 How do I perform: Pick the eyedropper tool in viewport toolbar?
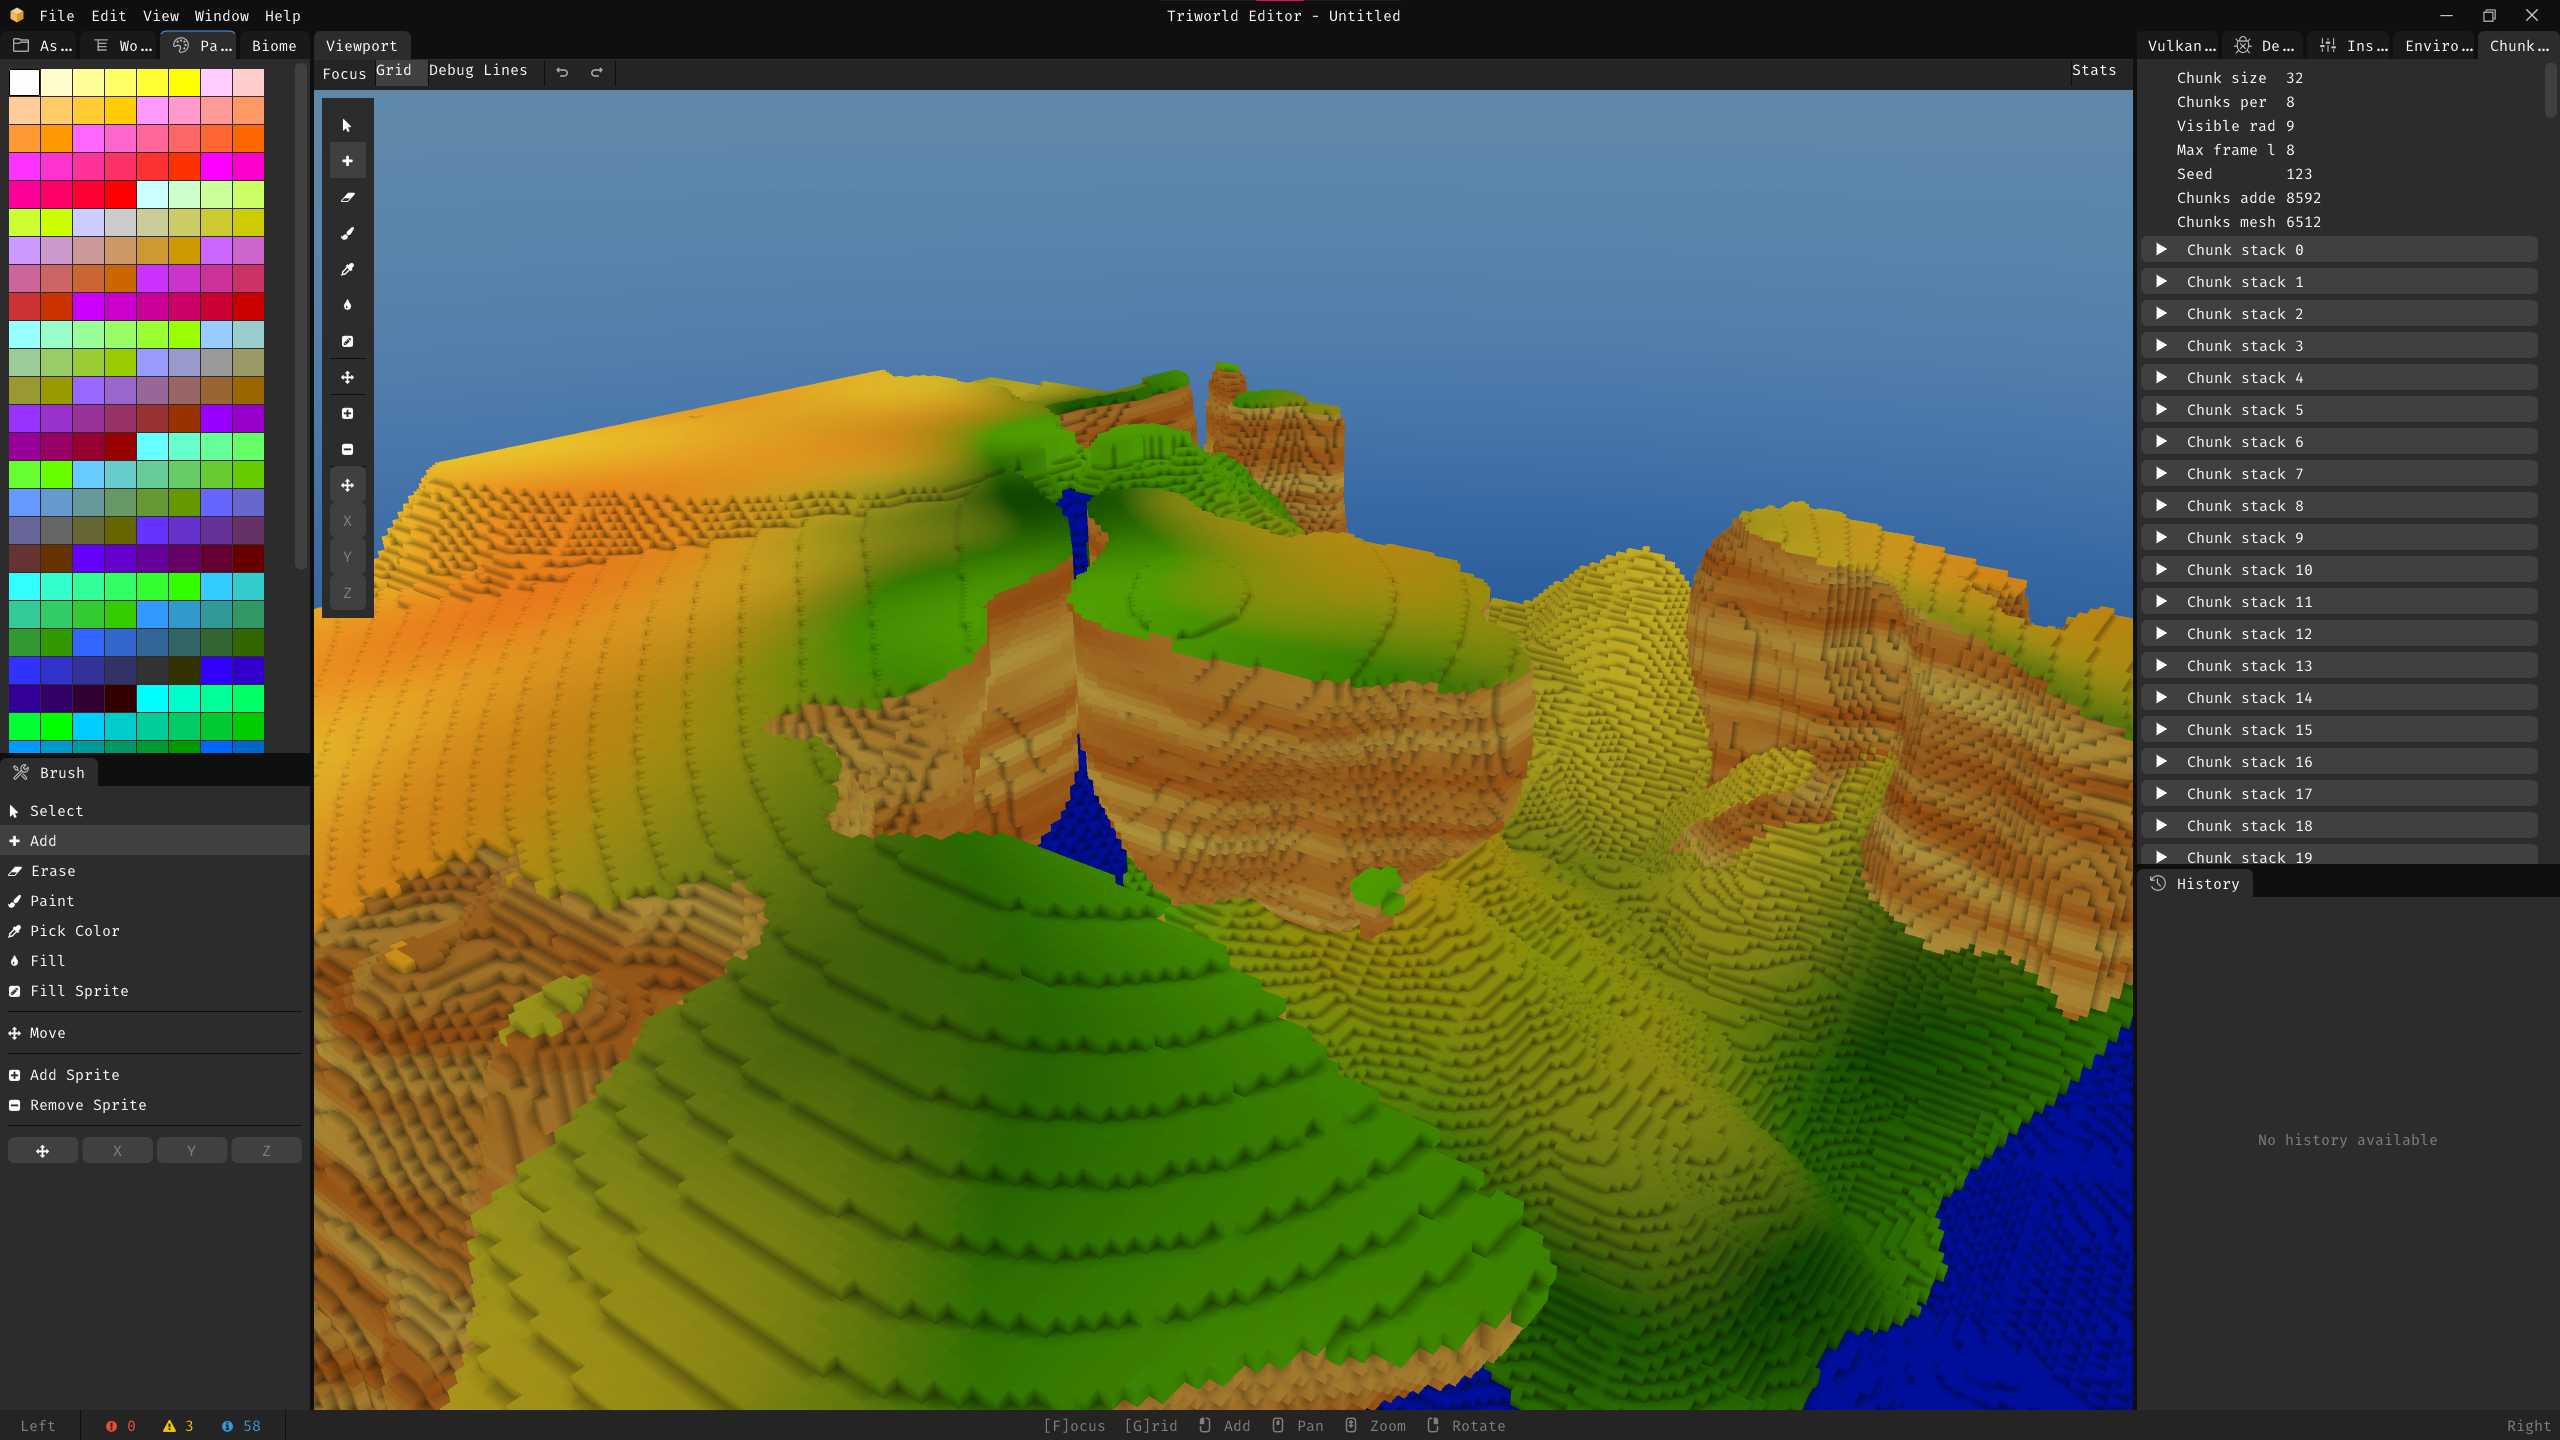pyautogui.click(x=347, y=269)
